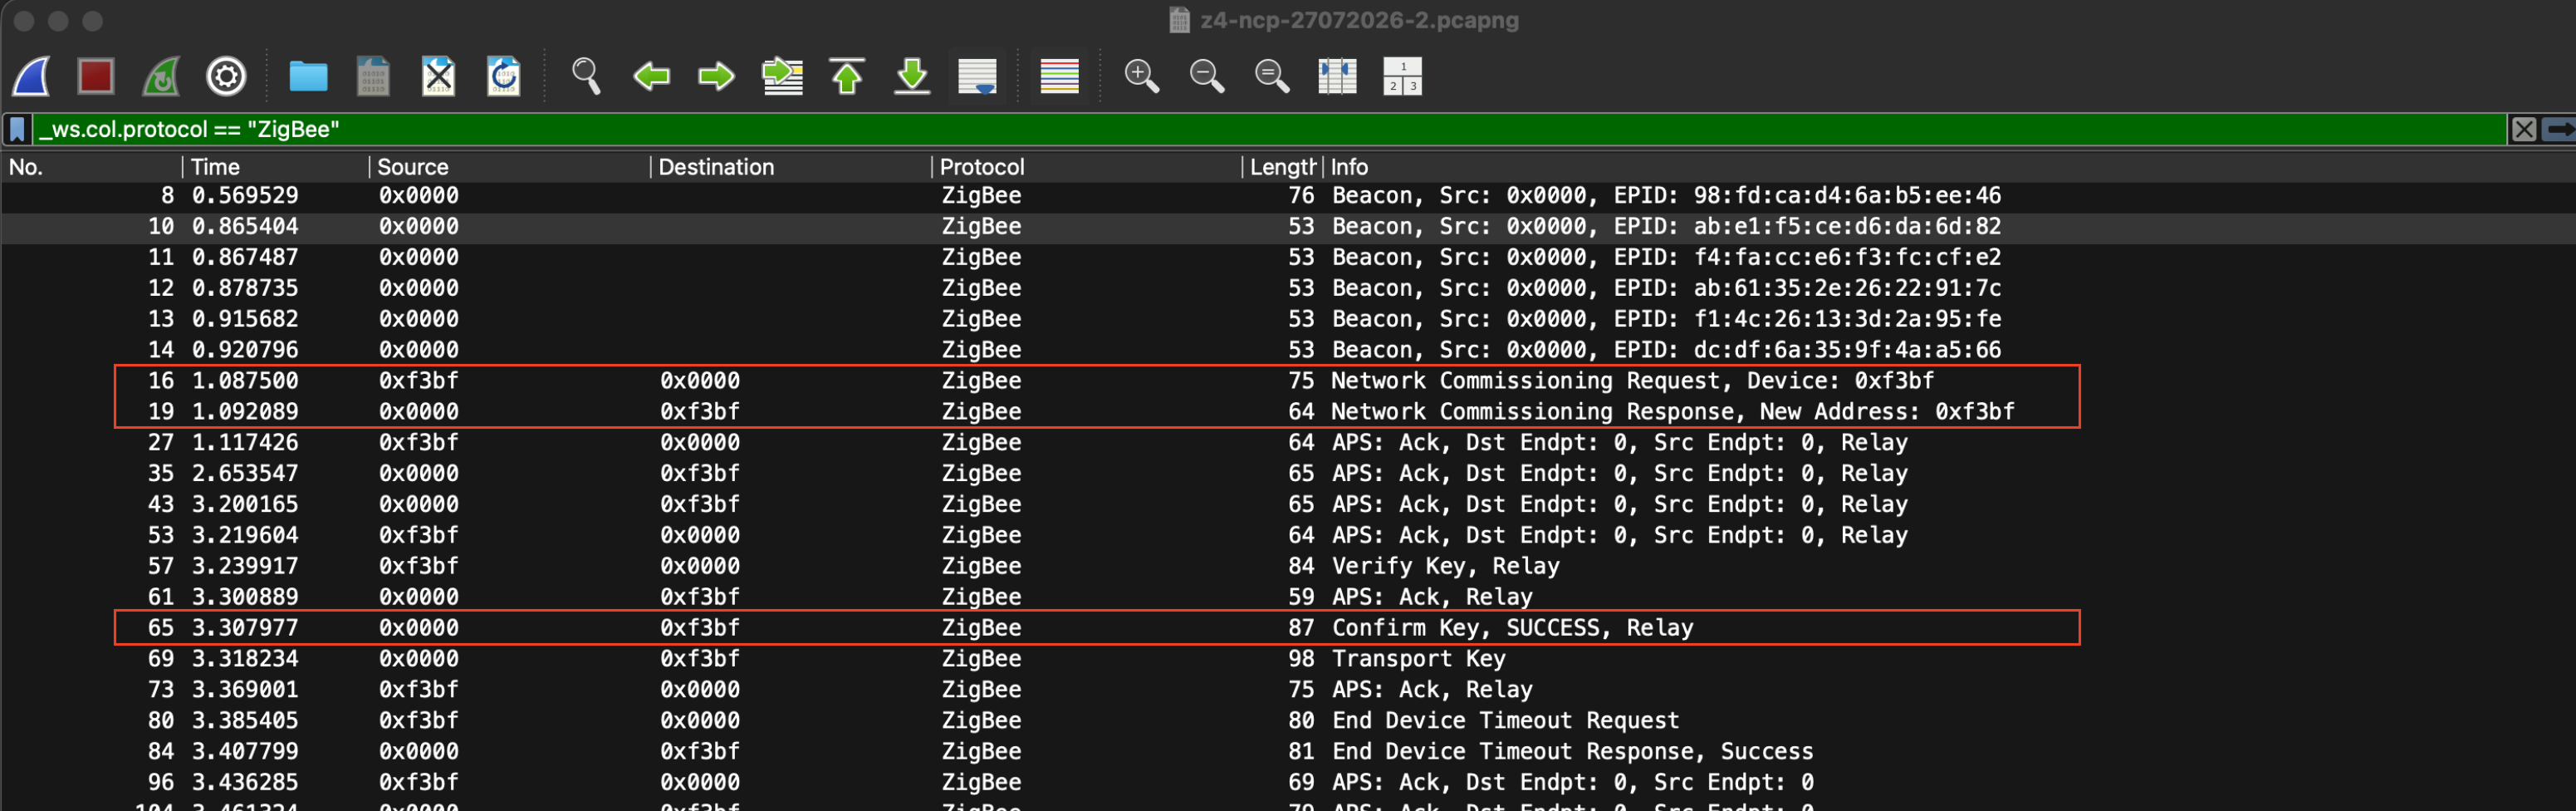This screenshot has width=2576, height=811.
Task: Sort by Protocol column header
Action: tap(1087, 167)
